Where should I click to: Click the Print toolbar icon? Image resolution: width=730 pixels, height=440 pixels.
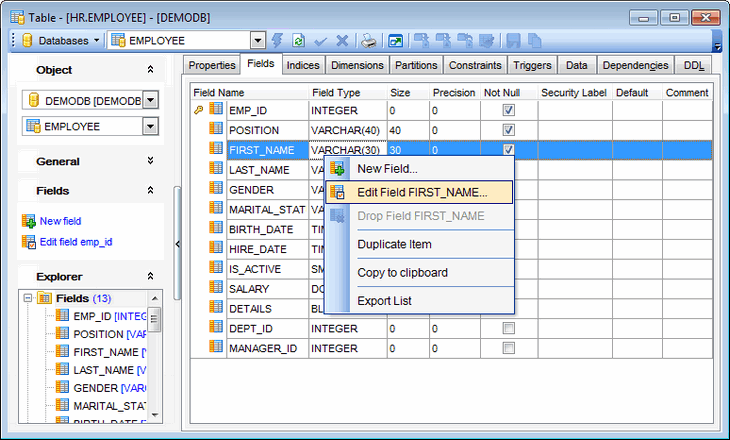point(369,41)
